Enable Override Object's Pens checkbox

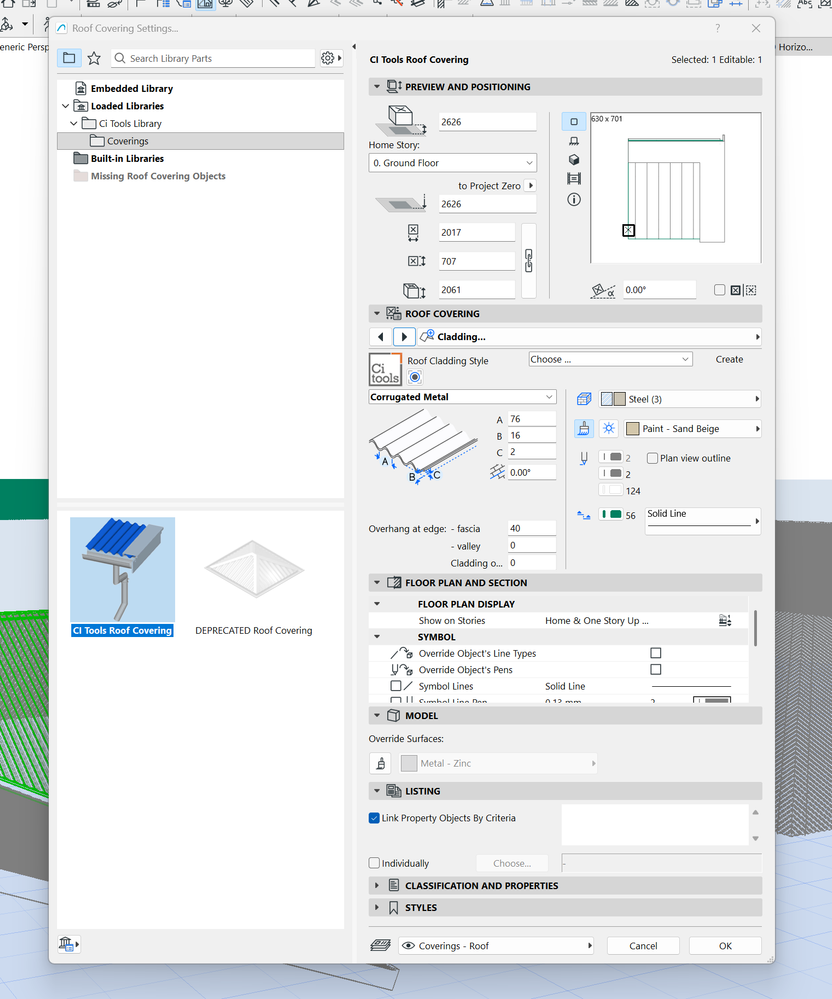[x=656, y=670]
